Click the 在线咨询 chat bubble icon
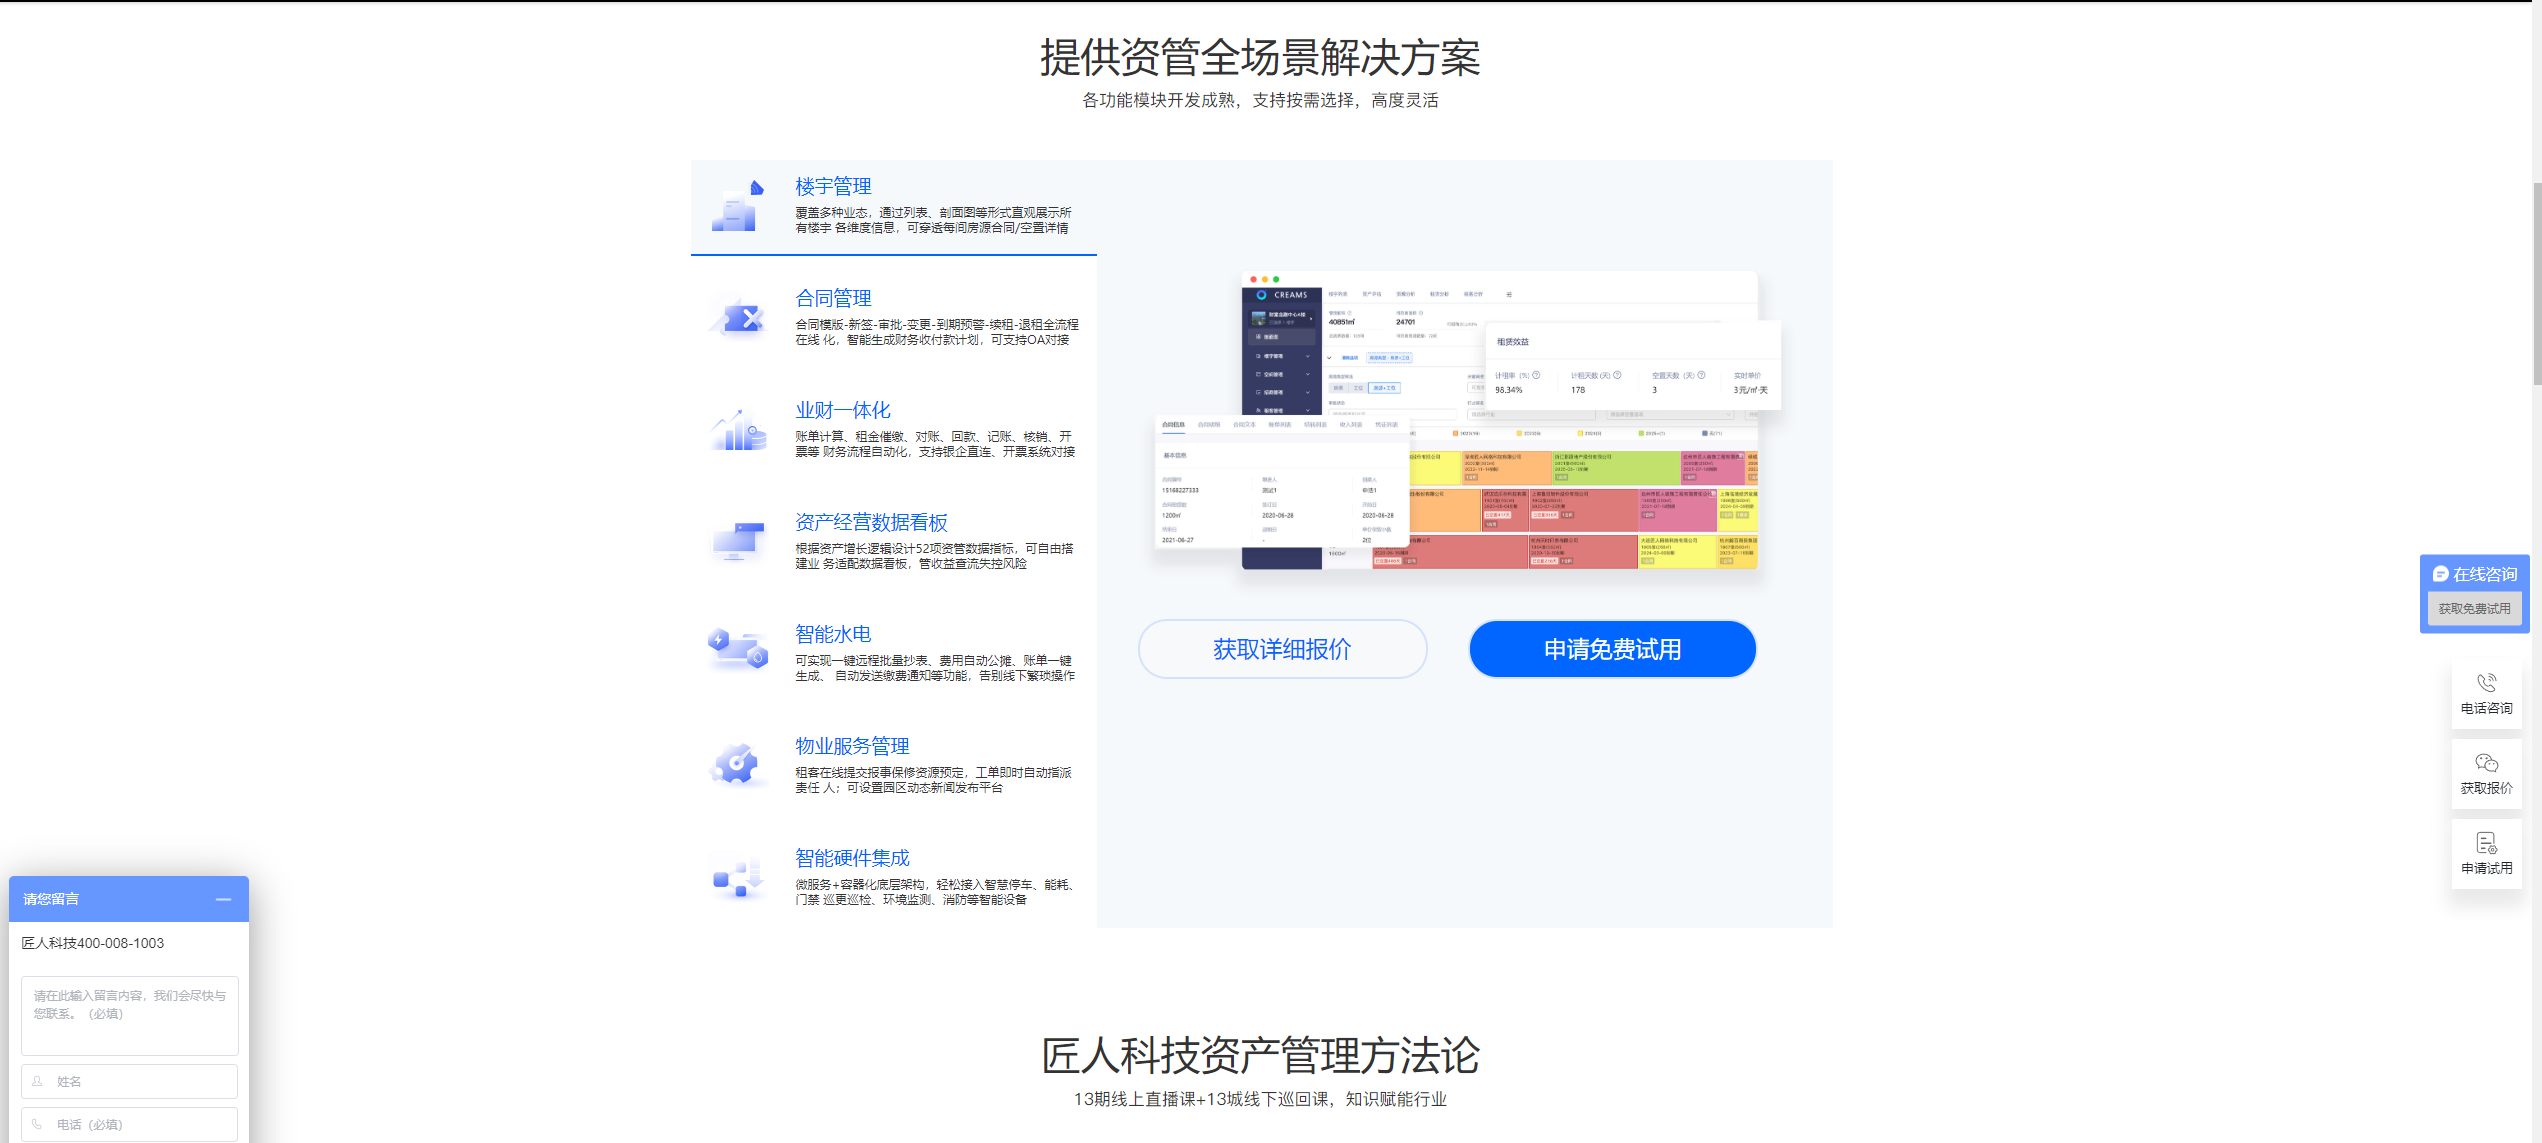The width and height of the screenshot is (2542, 1143). coord(2440,574)
